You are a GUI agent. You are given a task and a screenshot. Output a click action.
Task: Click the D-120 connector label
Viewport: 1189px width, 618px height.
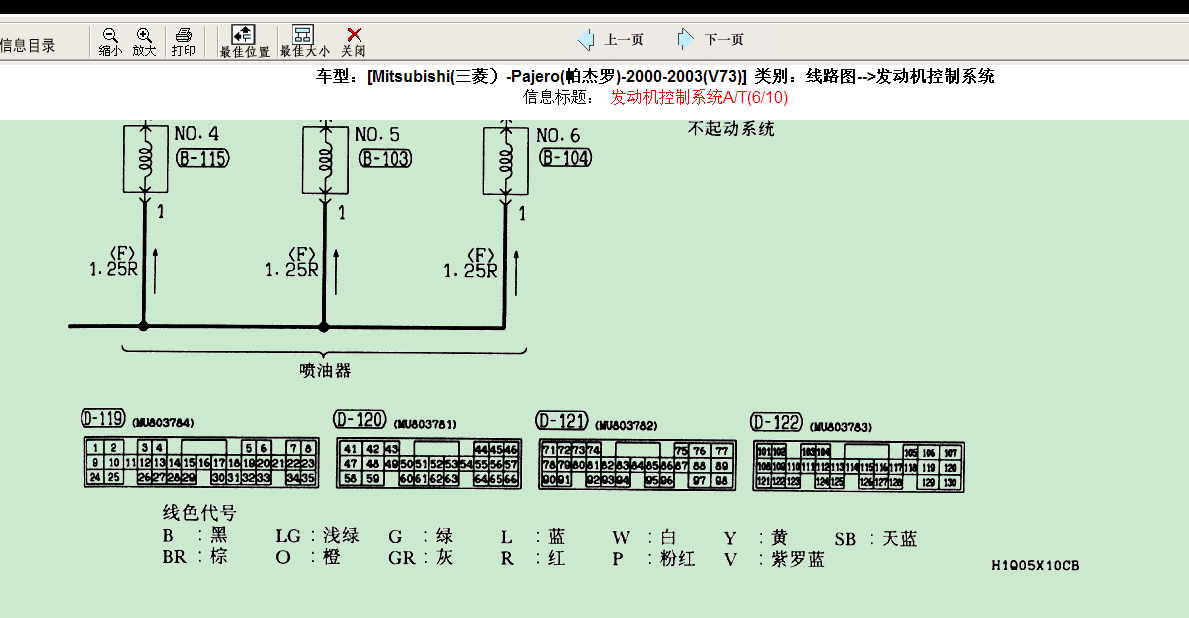tap(360, 419)
